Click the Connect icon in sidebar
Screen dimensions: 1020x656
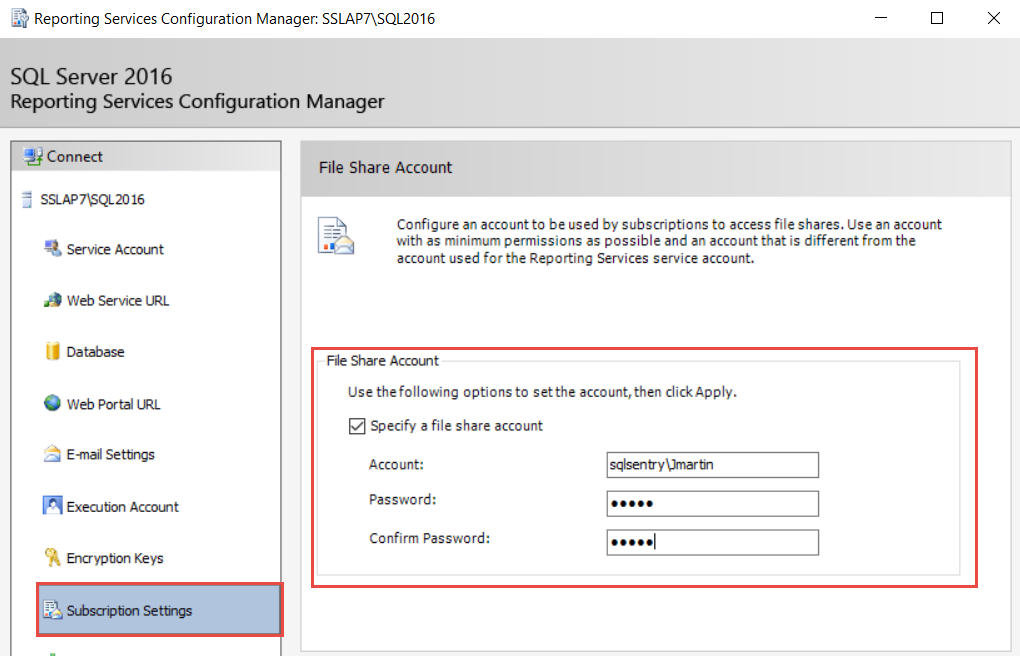[x=33, y=156]
